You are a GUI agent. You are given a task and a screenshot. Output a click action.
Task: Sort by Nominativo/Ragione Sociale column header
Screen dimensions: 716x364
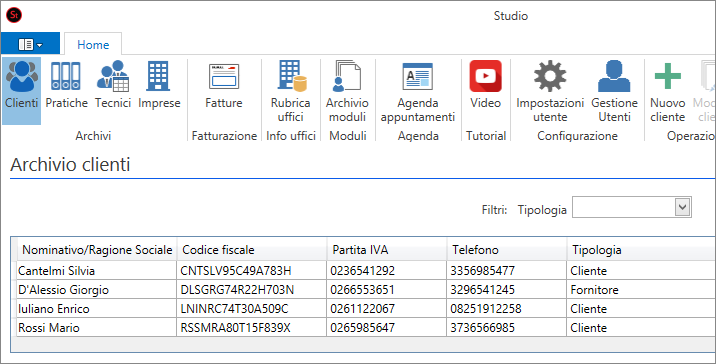pyautogui.click(x=97, y=250)
